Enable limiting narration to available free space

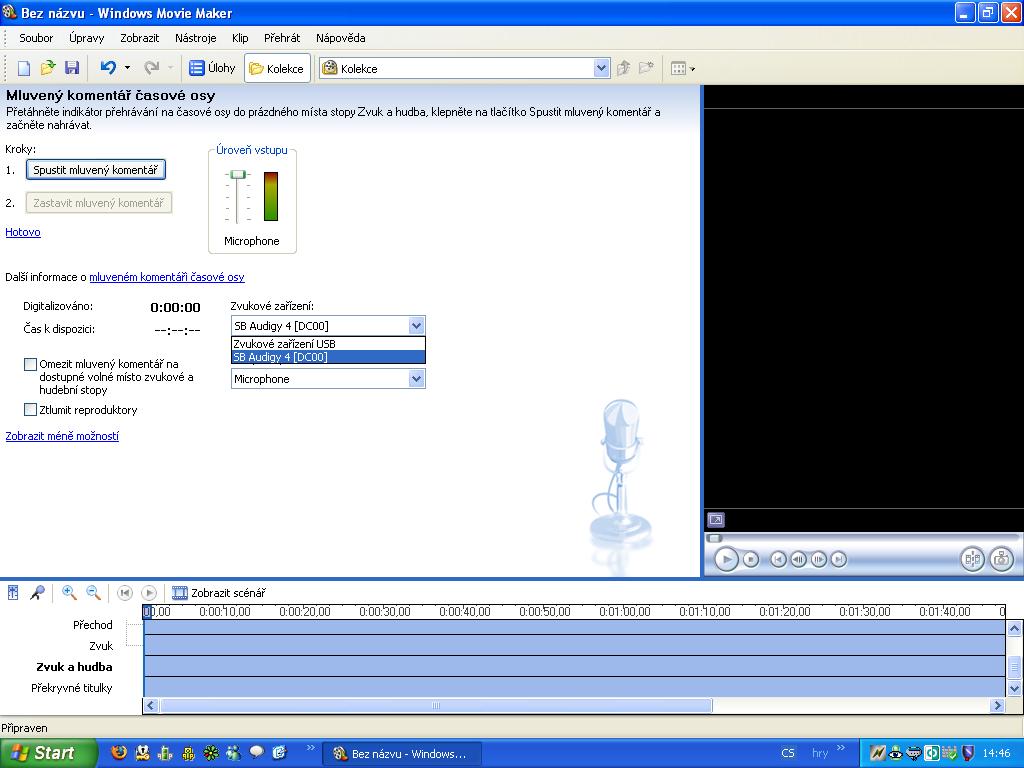30,364
